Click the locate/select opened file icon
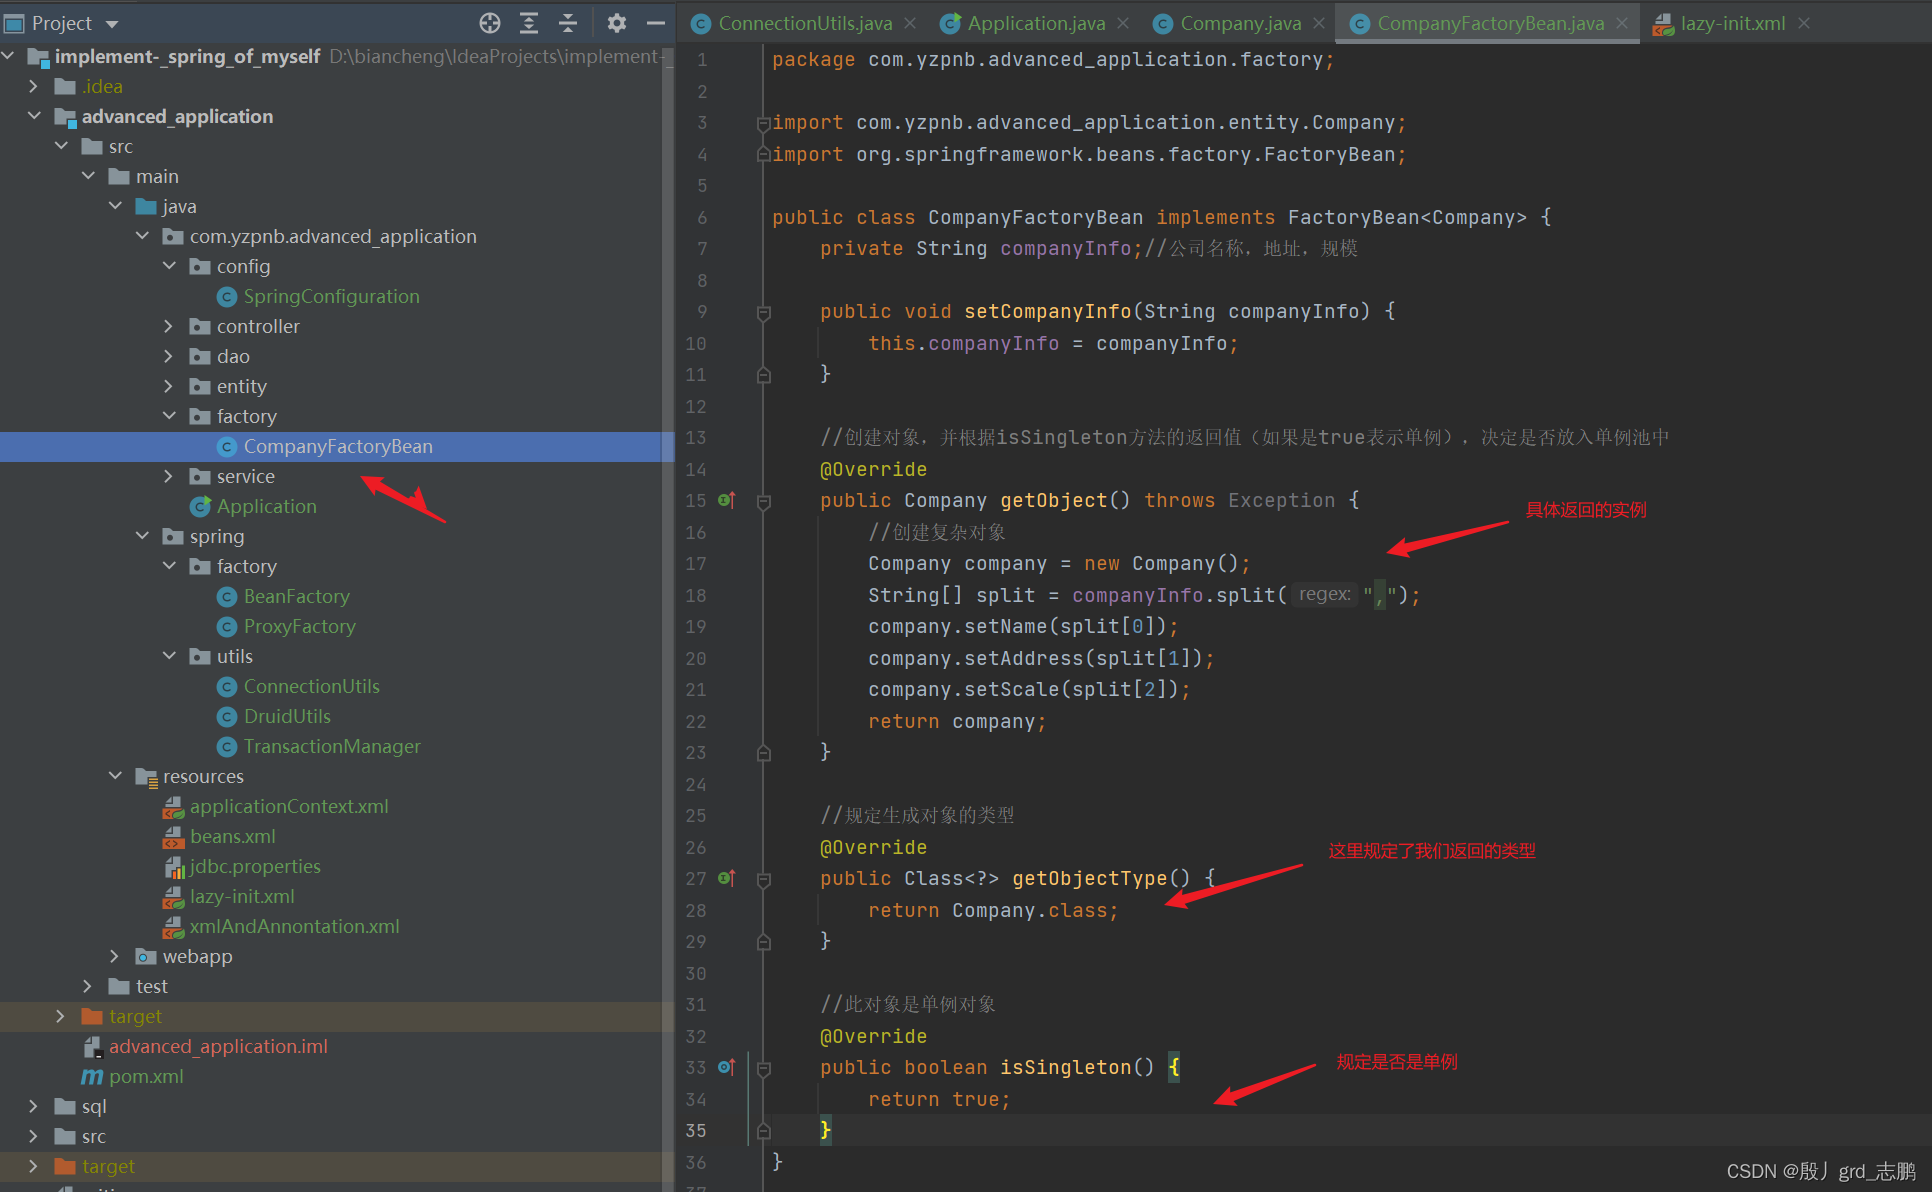The height and width of the screenshot is (1192, 1932). coord(489,23)
